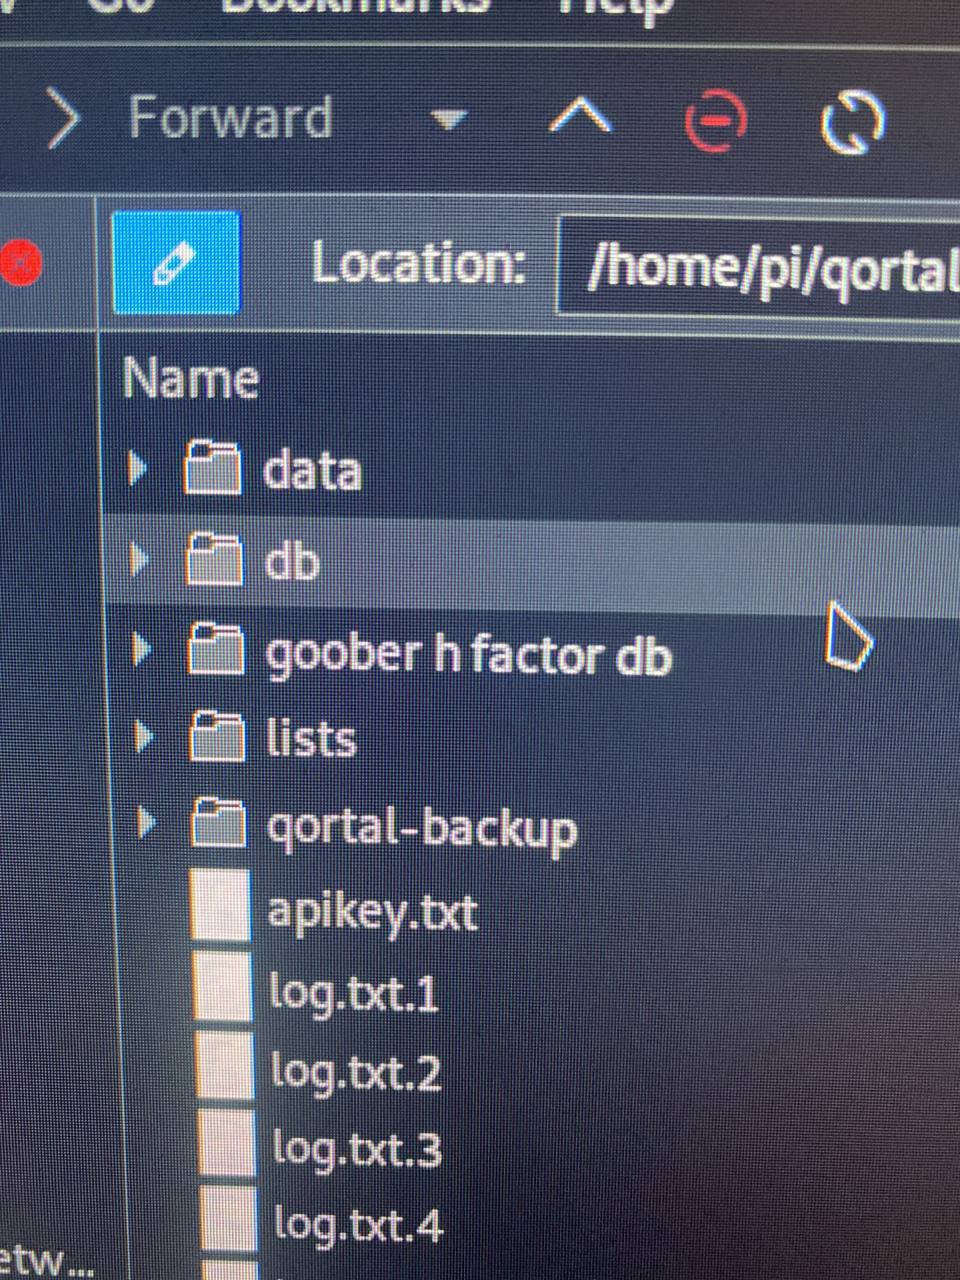Expand the goober h factor db folder
Viewport: 960px width, 1280px height.
tap(143, 652)
